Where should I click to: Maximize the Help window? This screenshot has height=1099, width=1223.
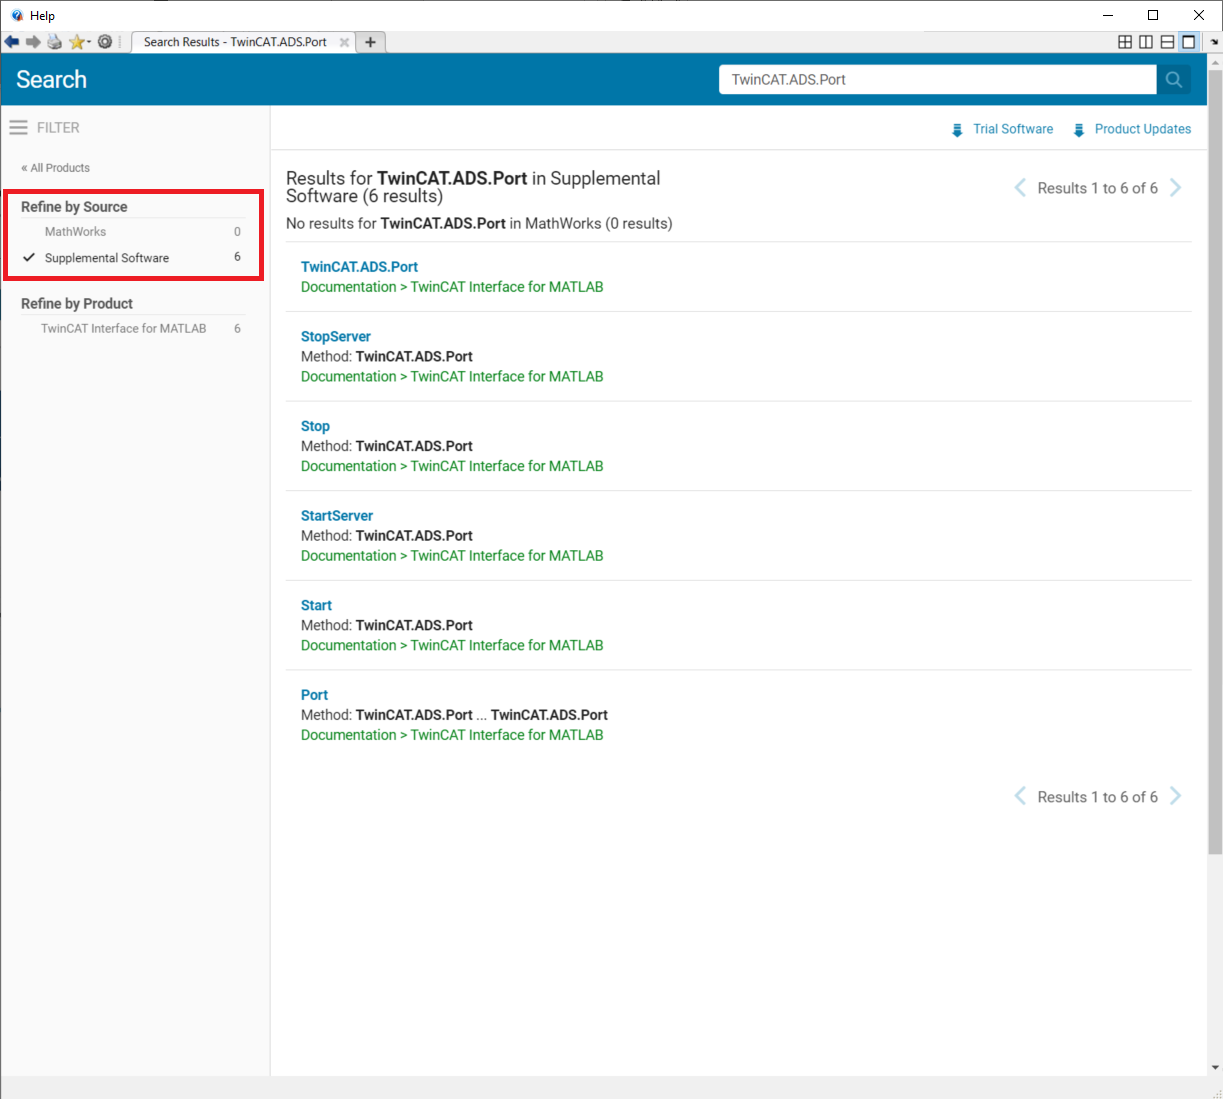(1153, 15)
